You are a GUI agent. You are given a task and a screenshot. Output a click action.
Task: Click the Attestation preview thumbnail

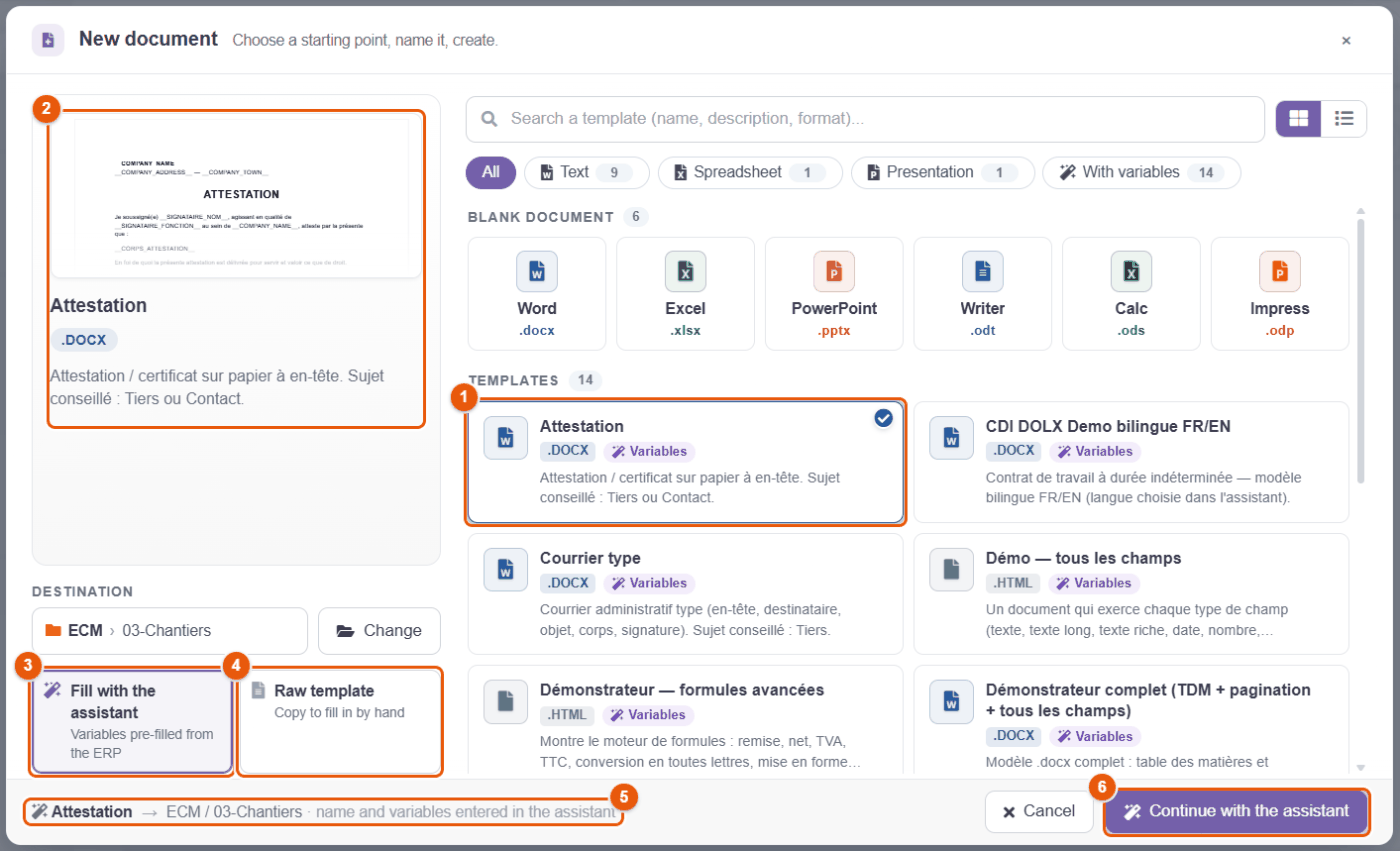point(237,197)
